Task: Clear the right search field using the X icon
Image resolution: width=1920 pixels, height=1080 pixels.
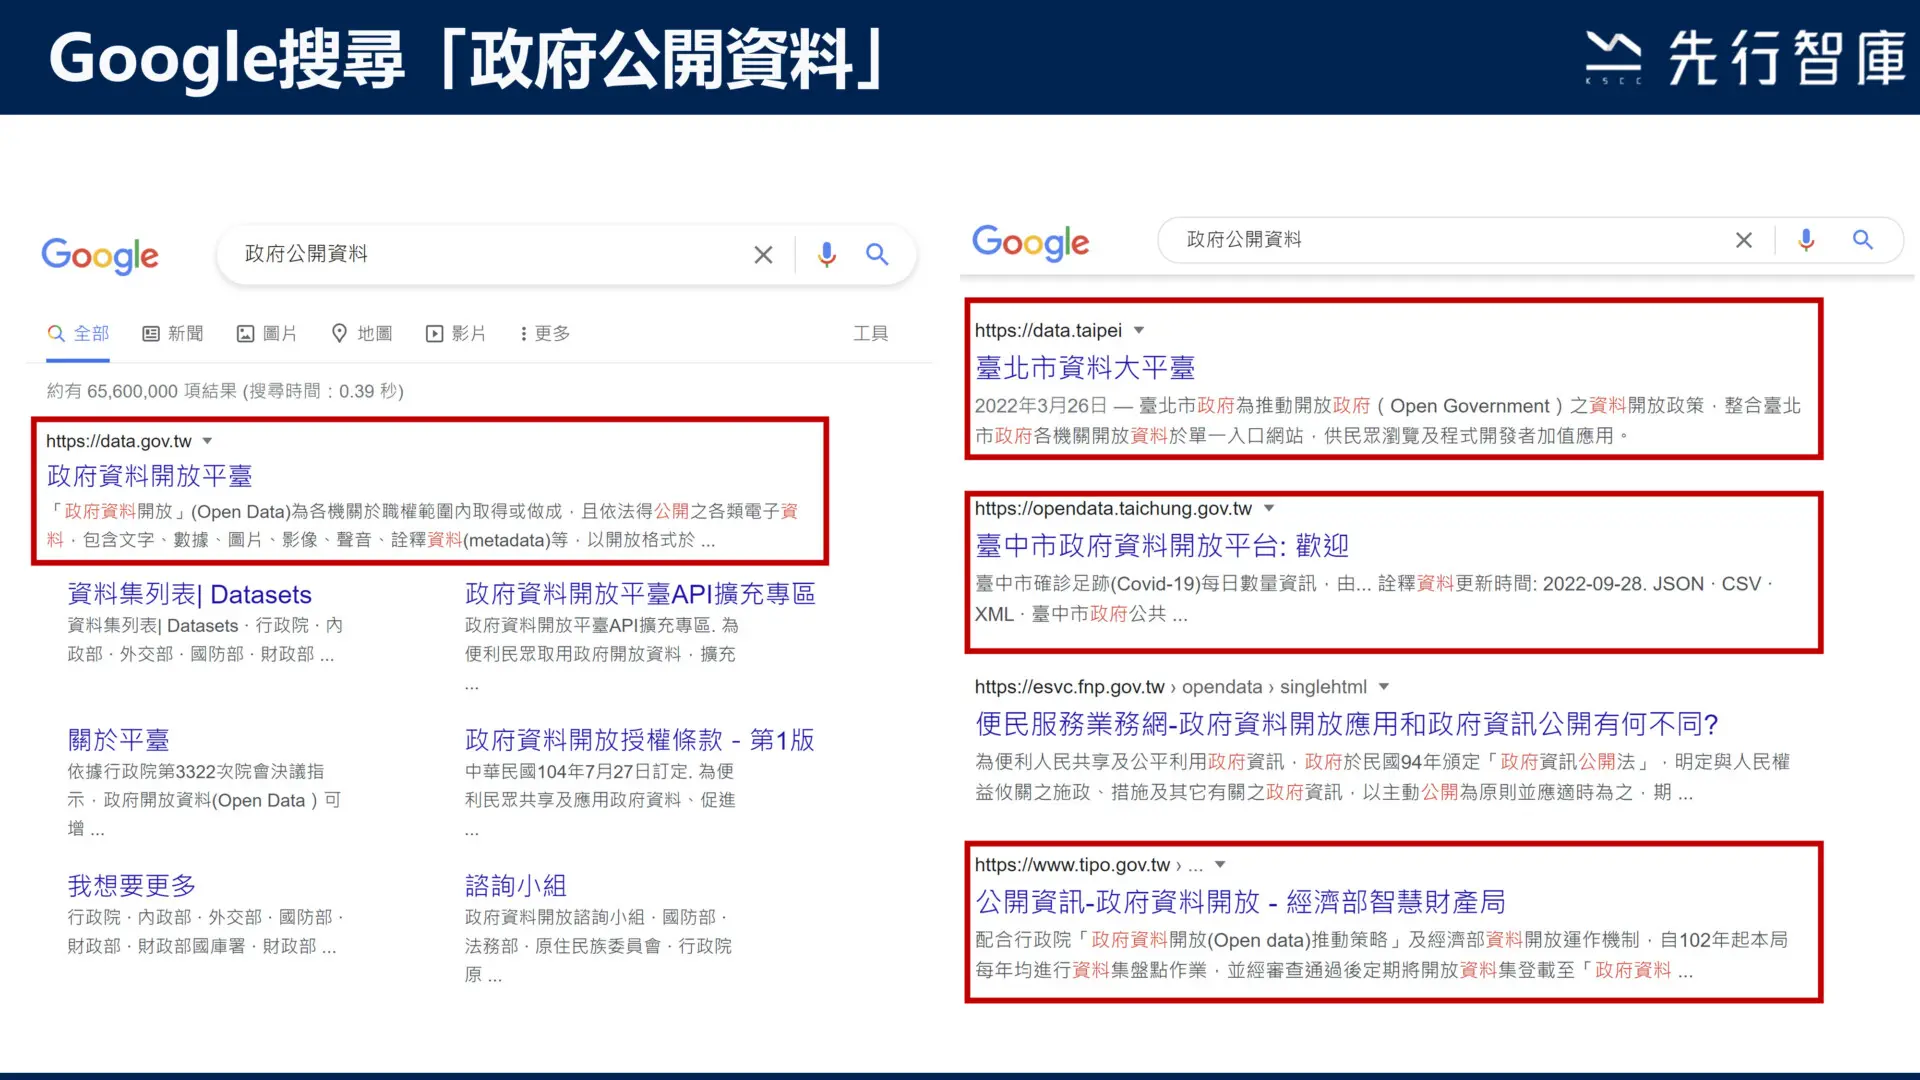Action: tap(1744, 240)
